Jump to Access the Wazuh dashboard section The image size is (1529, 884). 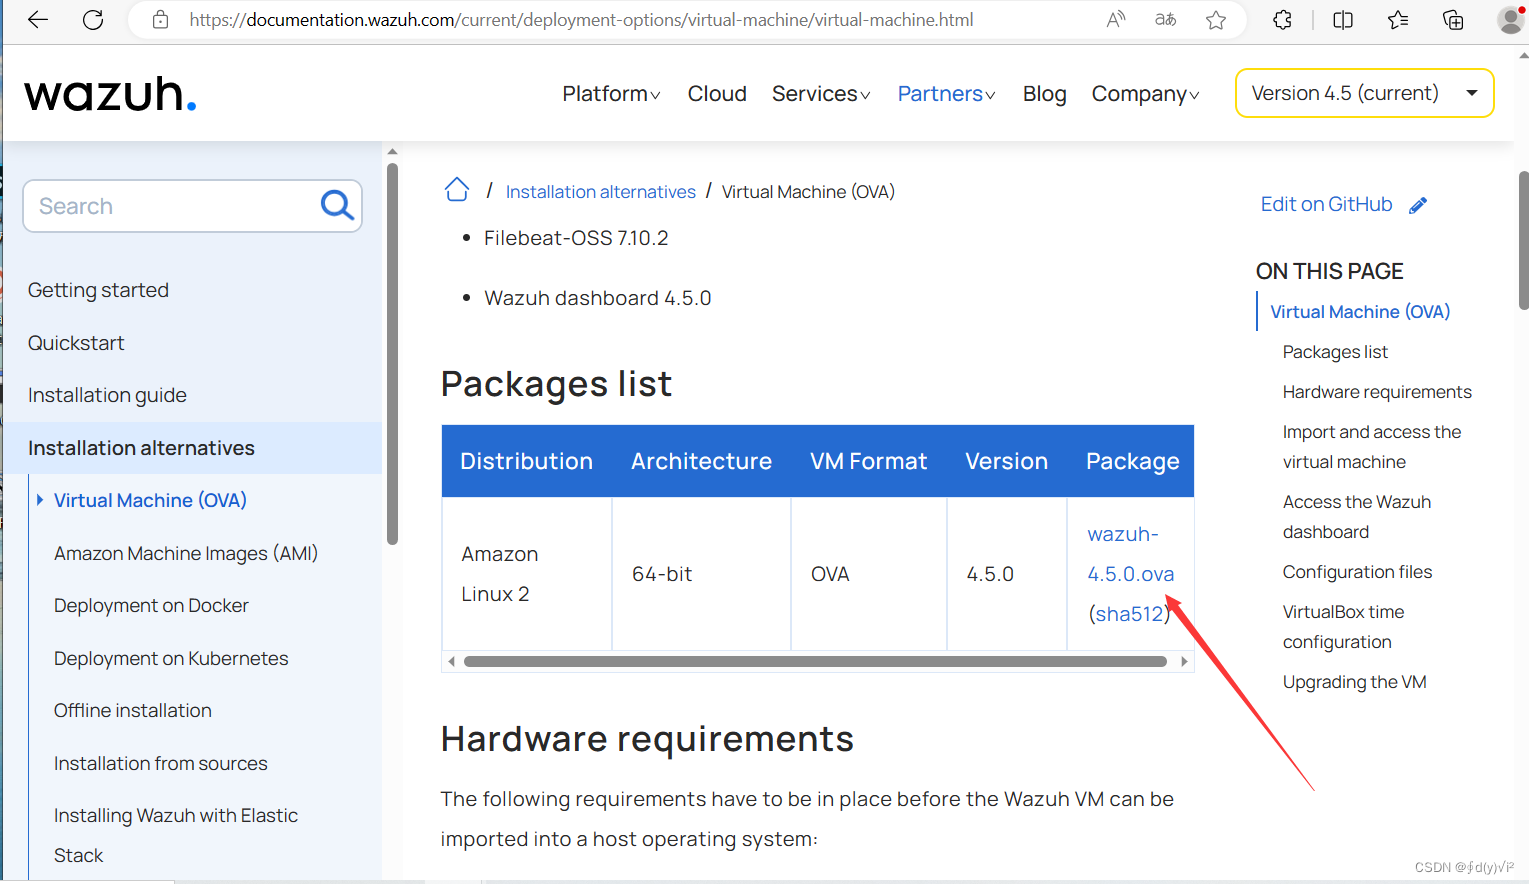pos(1357,517)
